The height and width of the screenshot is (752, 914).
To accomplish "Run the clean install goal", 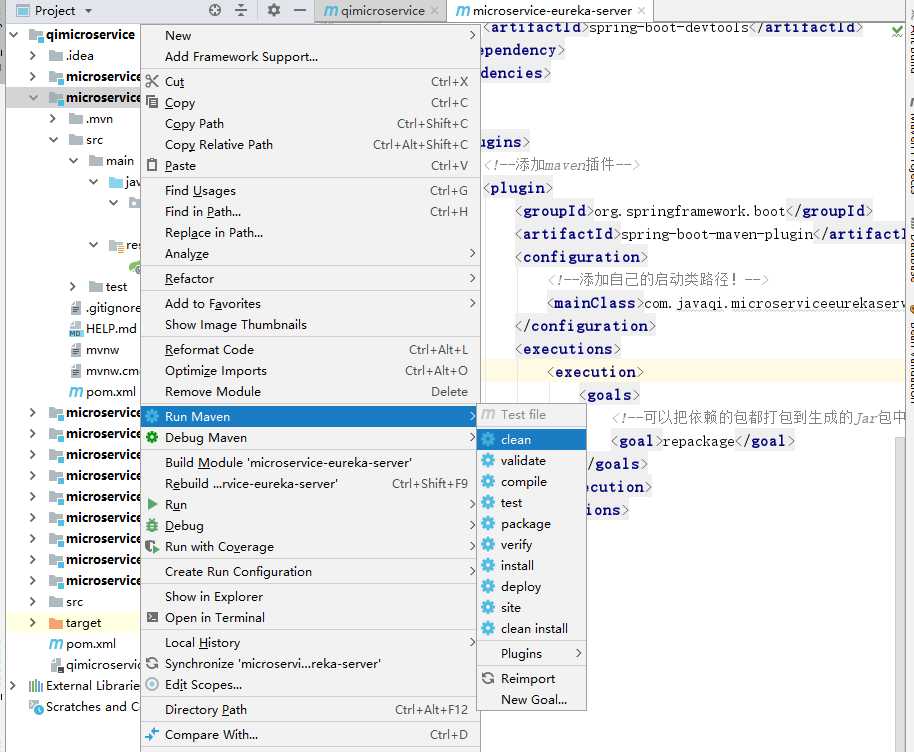I will pos(532,628).
